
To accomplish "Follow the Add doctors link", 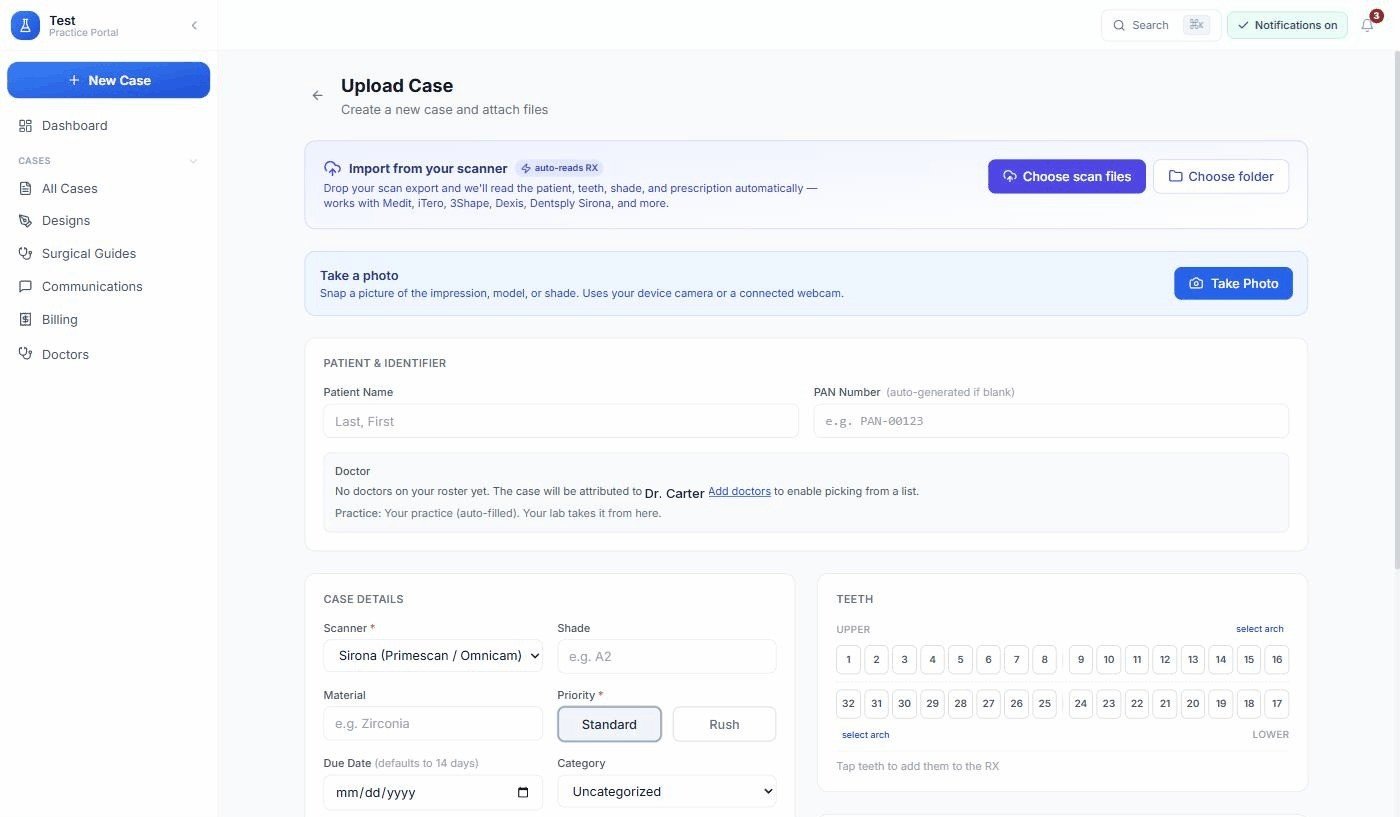I will 739,491.
